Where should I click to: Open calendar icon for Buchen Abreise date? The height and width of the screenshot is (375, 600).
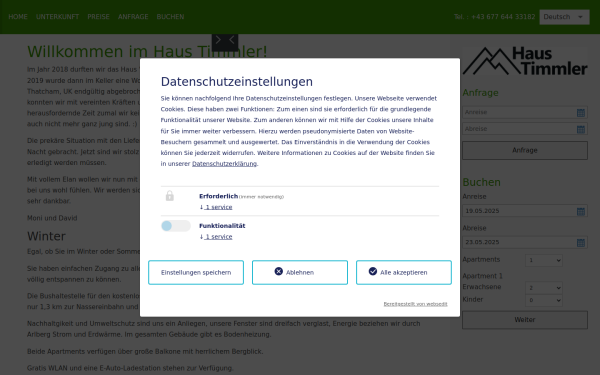581,243
